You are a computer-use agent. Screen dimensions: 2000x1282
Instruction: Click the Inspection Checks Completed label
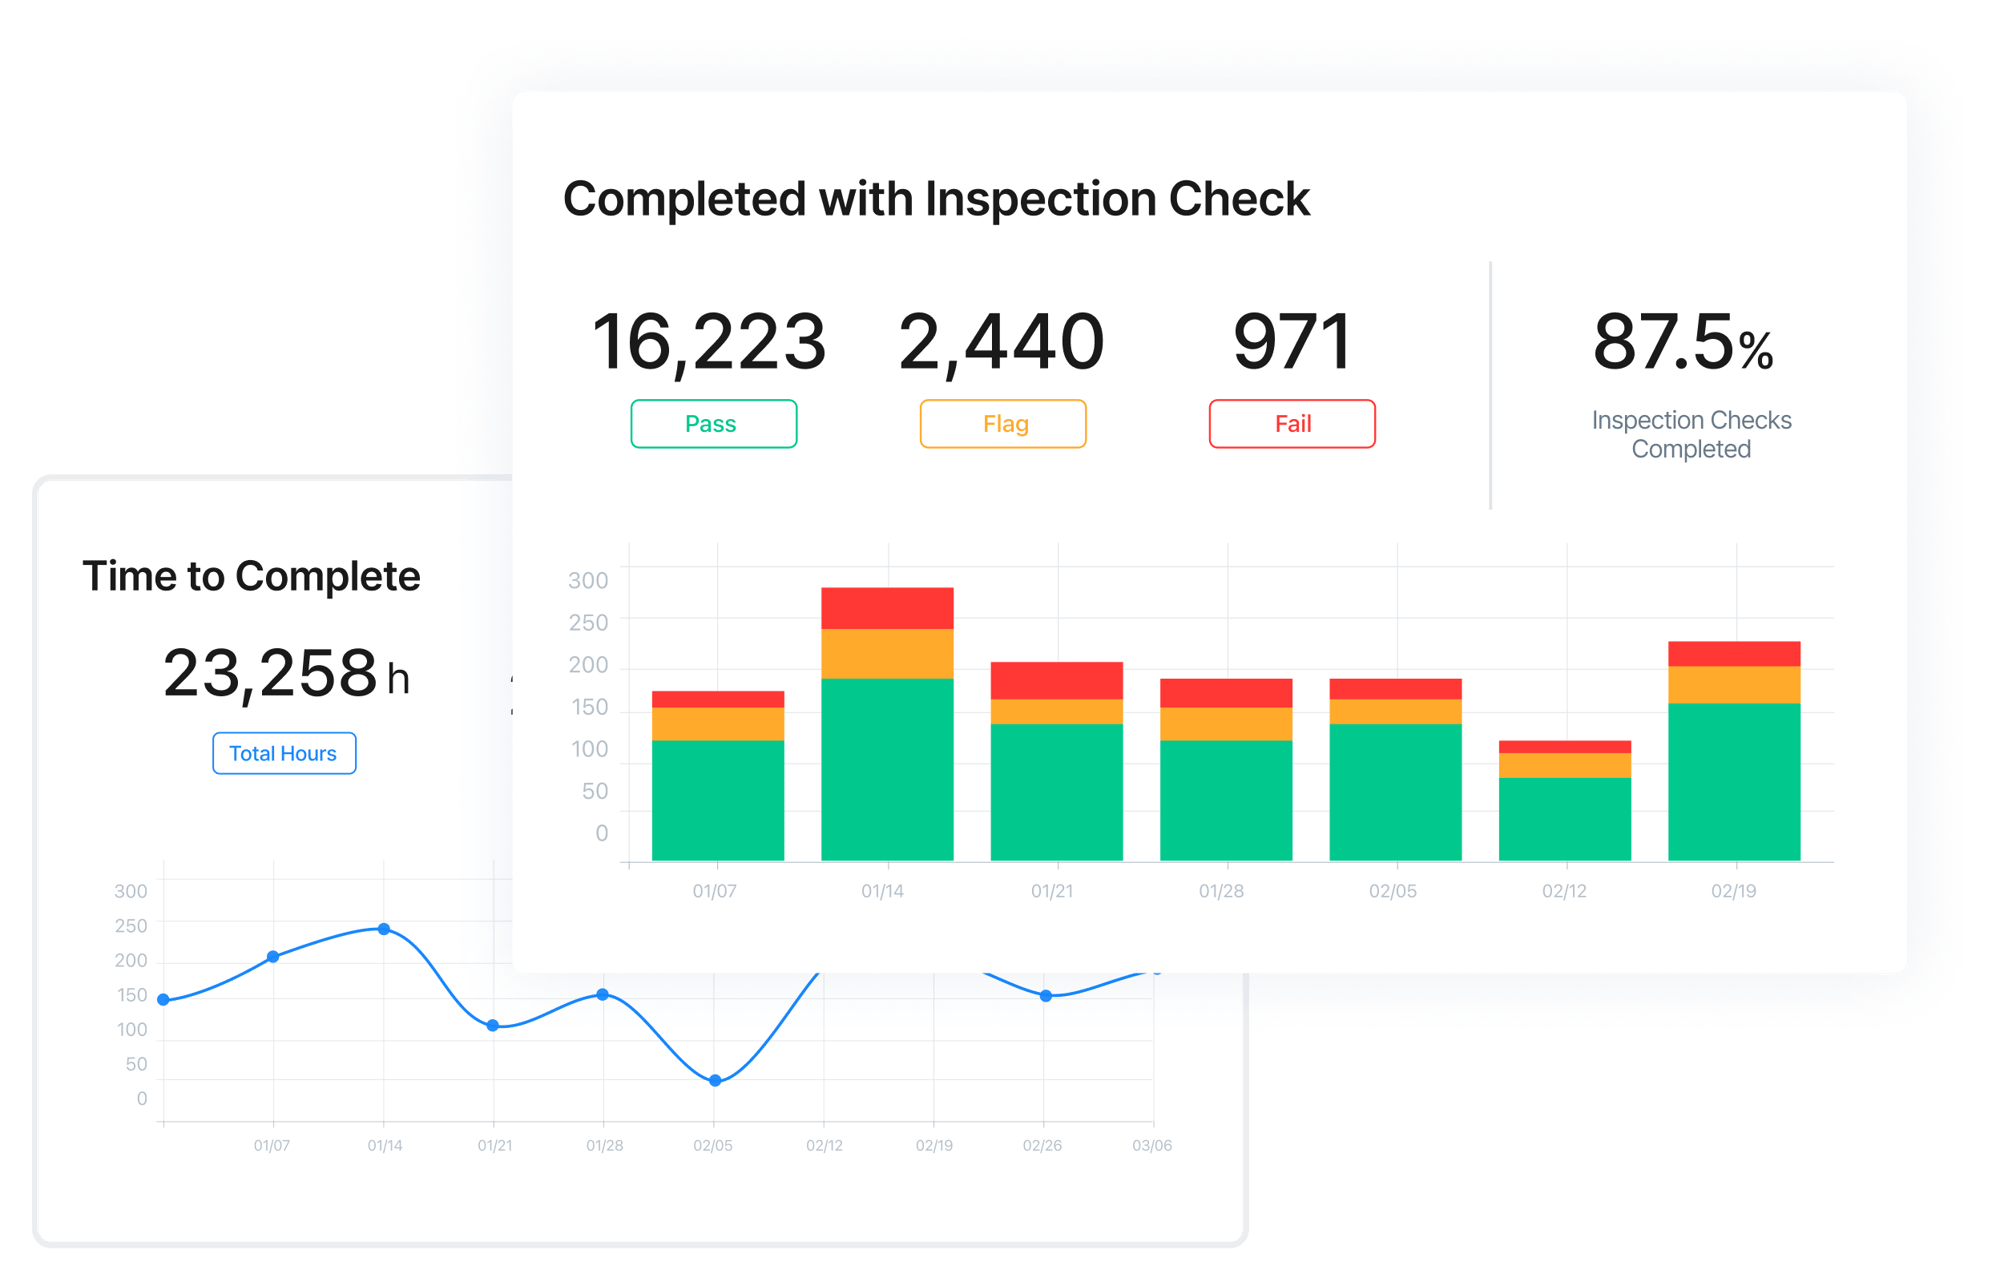(1691, 434)
